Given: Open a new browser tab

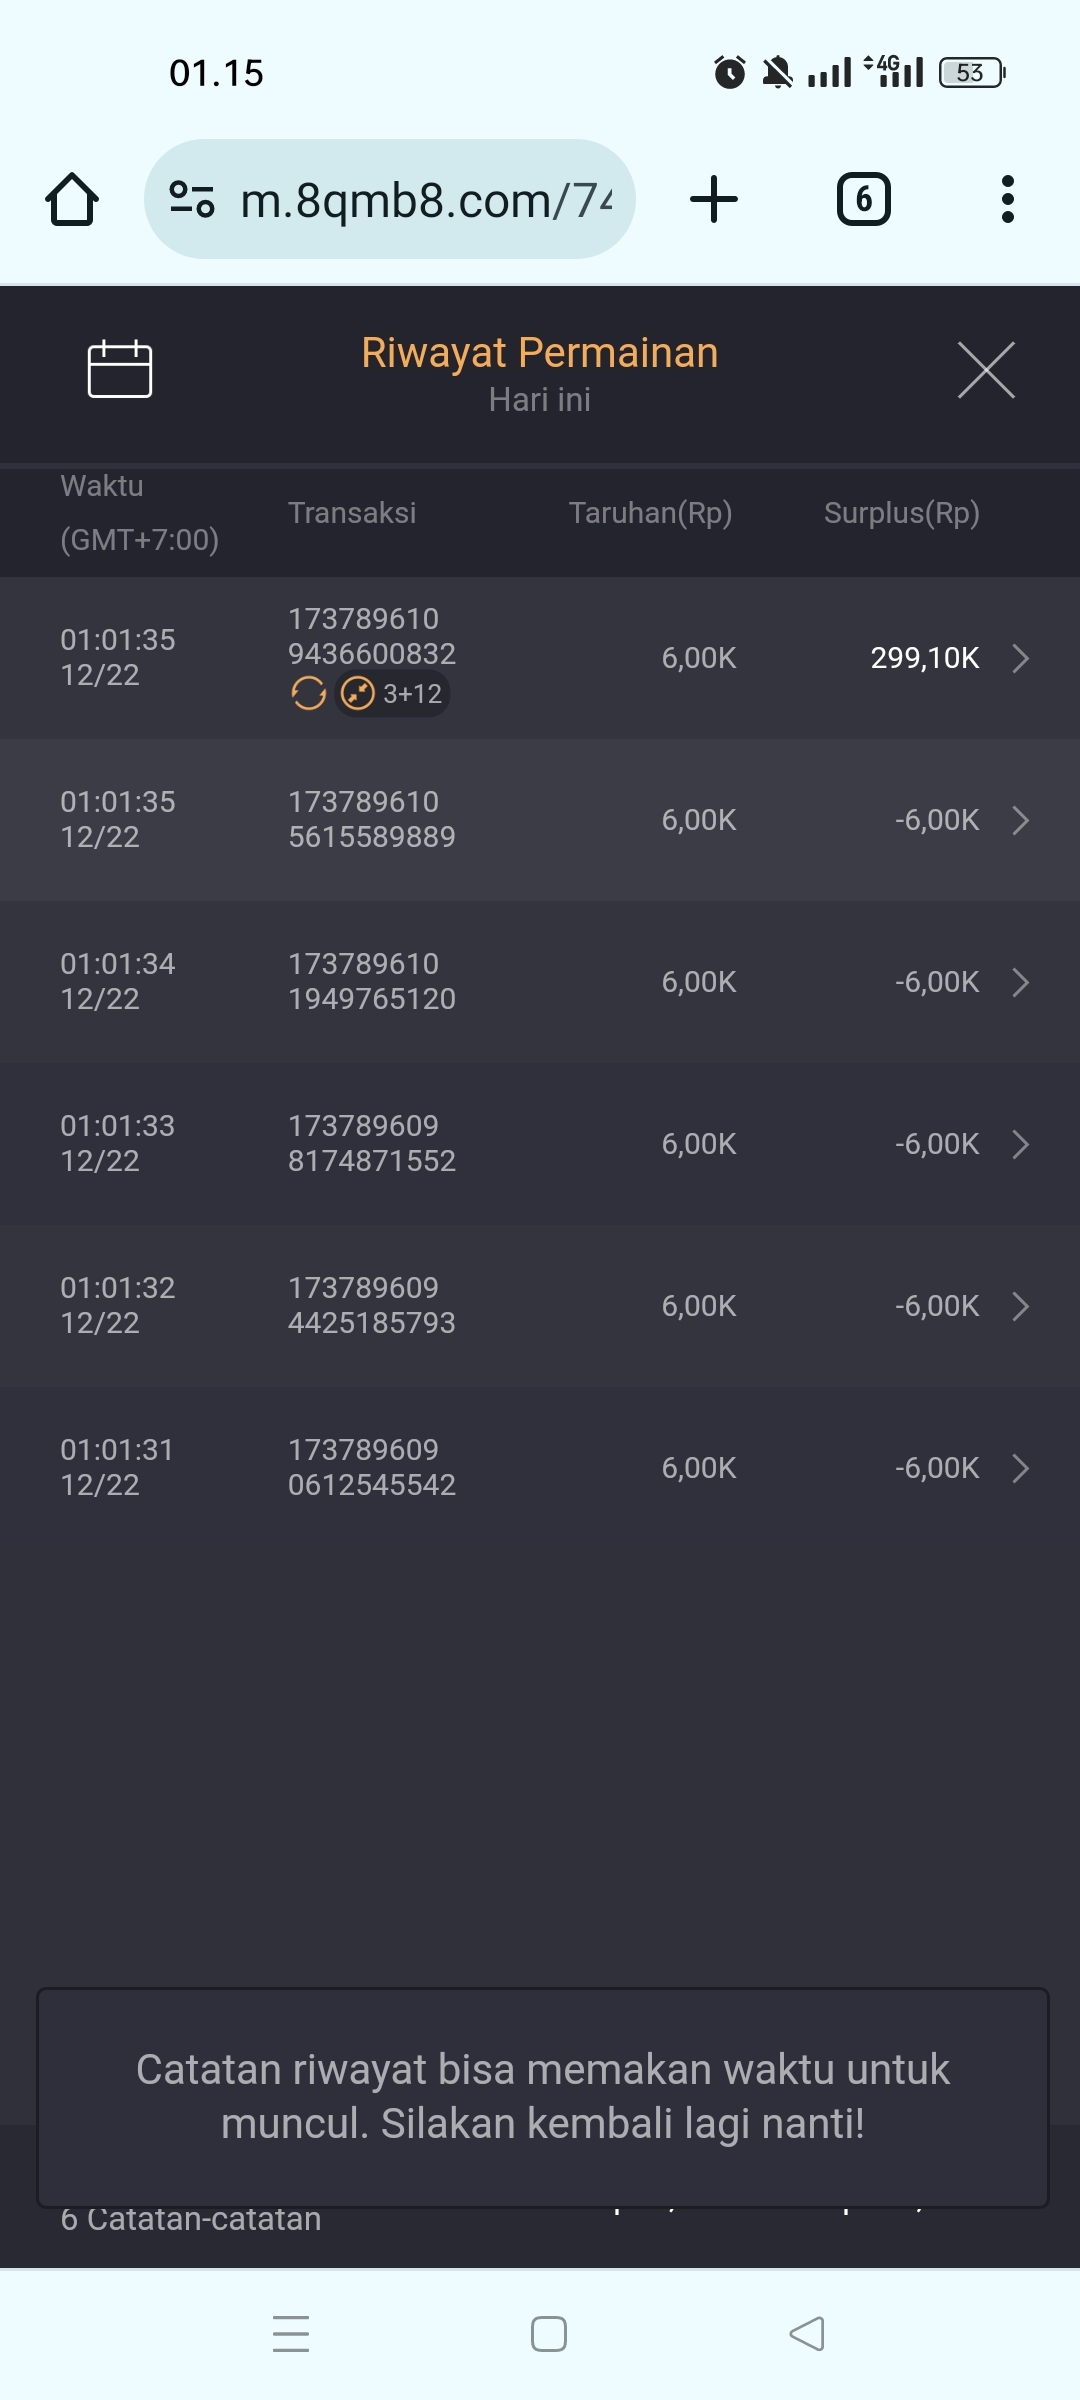Looking at the screenshot, I should coord(714,199).
